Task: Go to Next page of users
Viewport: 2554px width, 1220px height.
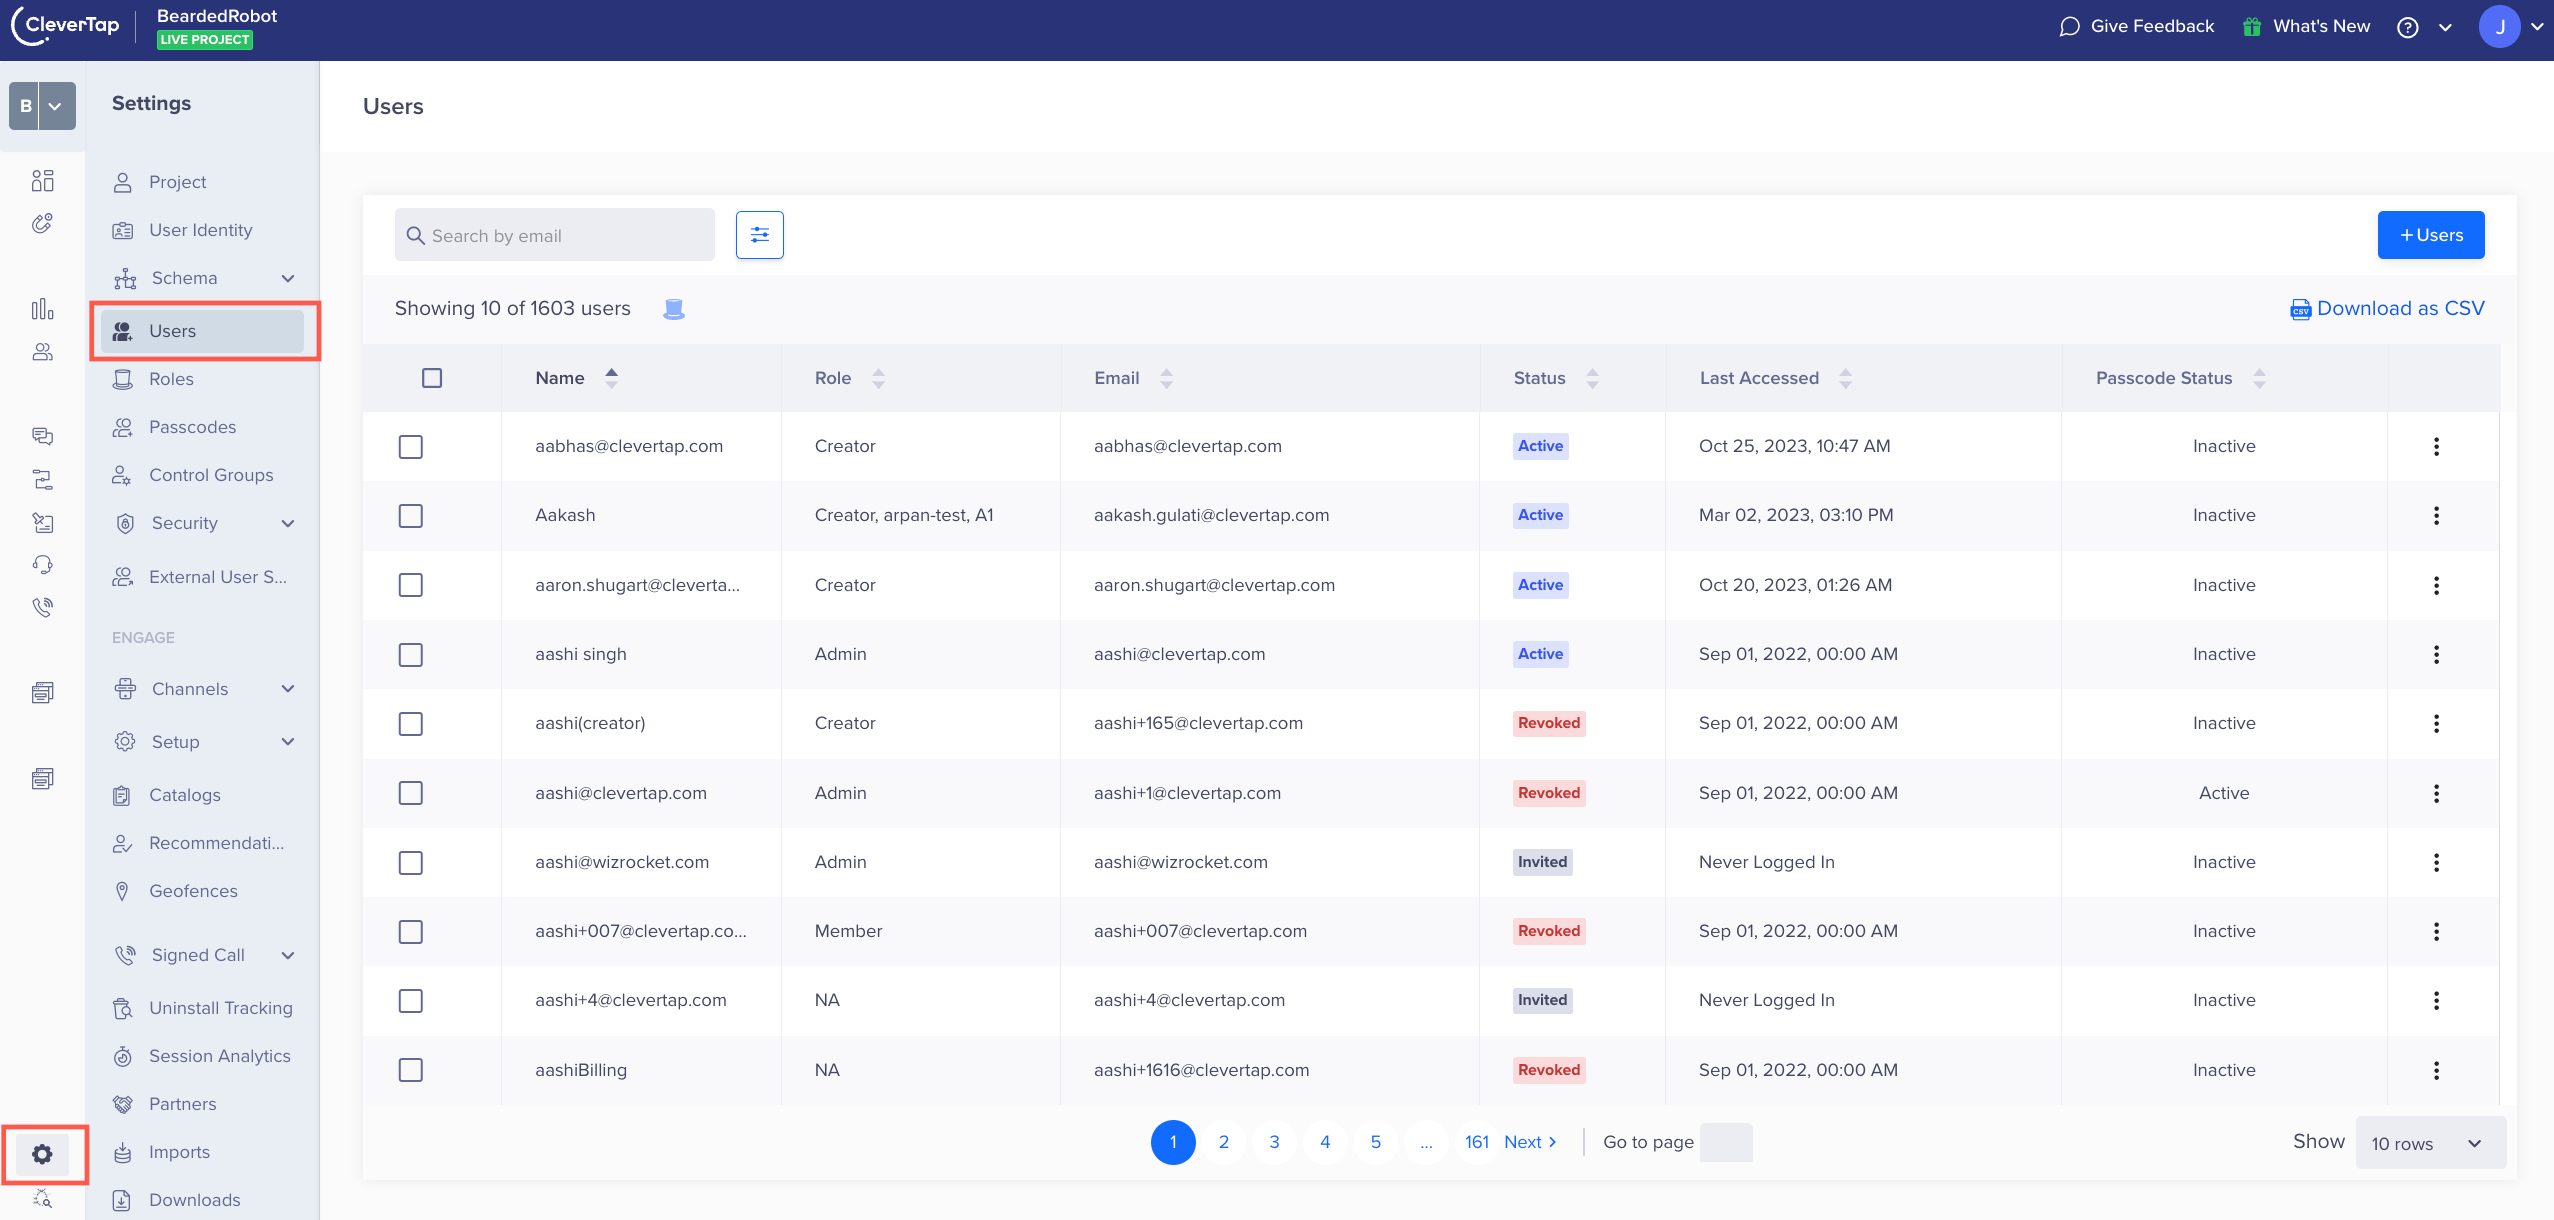Action: 1530,1142
